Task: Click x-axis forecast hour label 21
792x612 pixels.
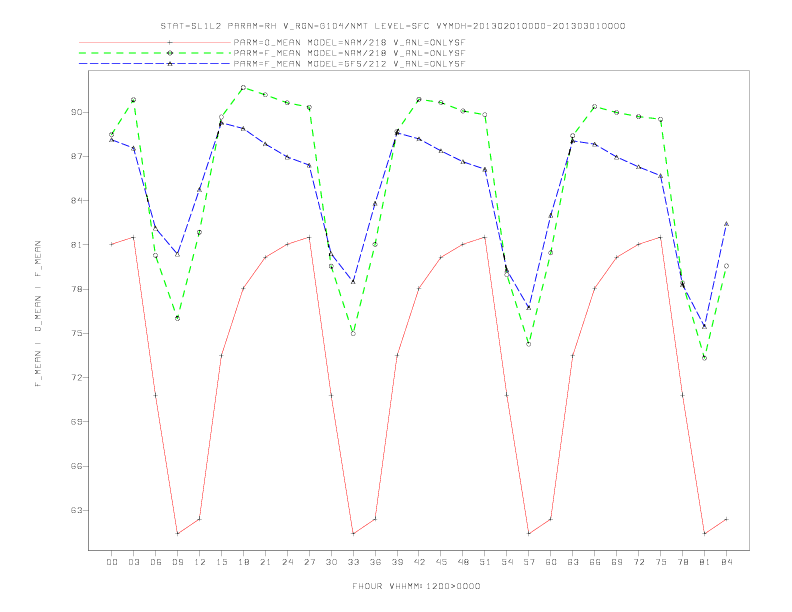Action: pyautogui.click(x=265, y=562)
